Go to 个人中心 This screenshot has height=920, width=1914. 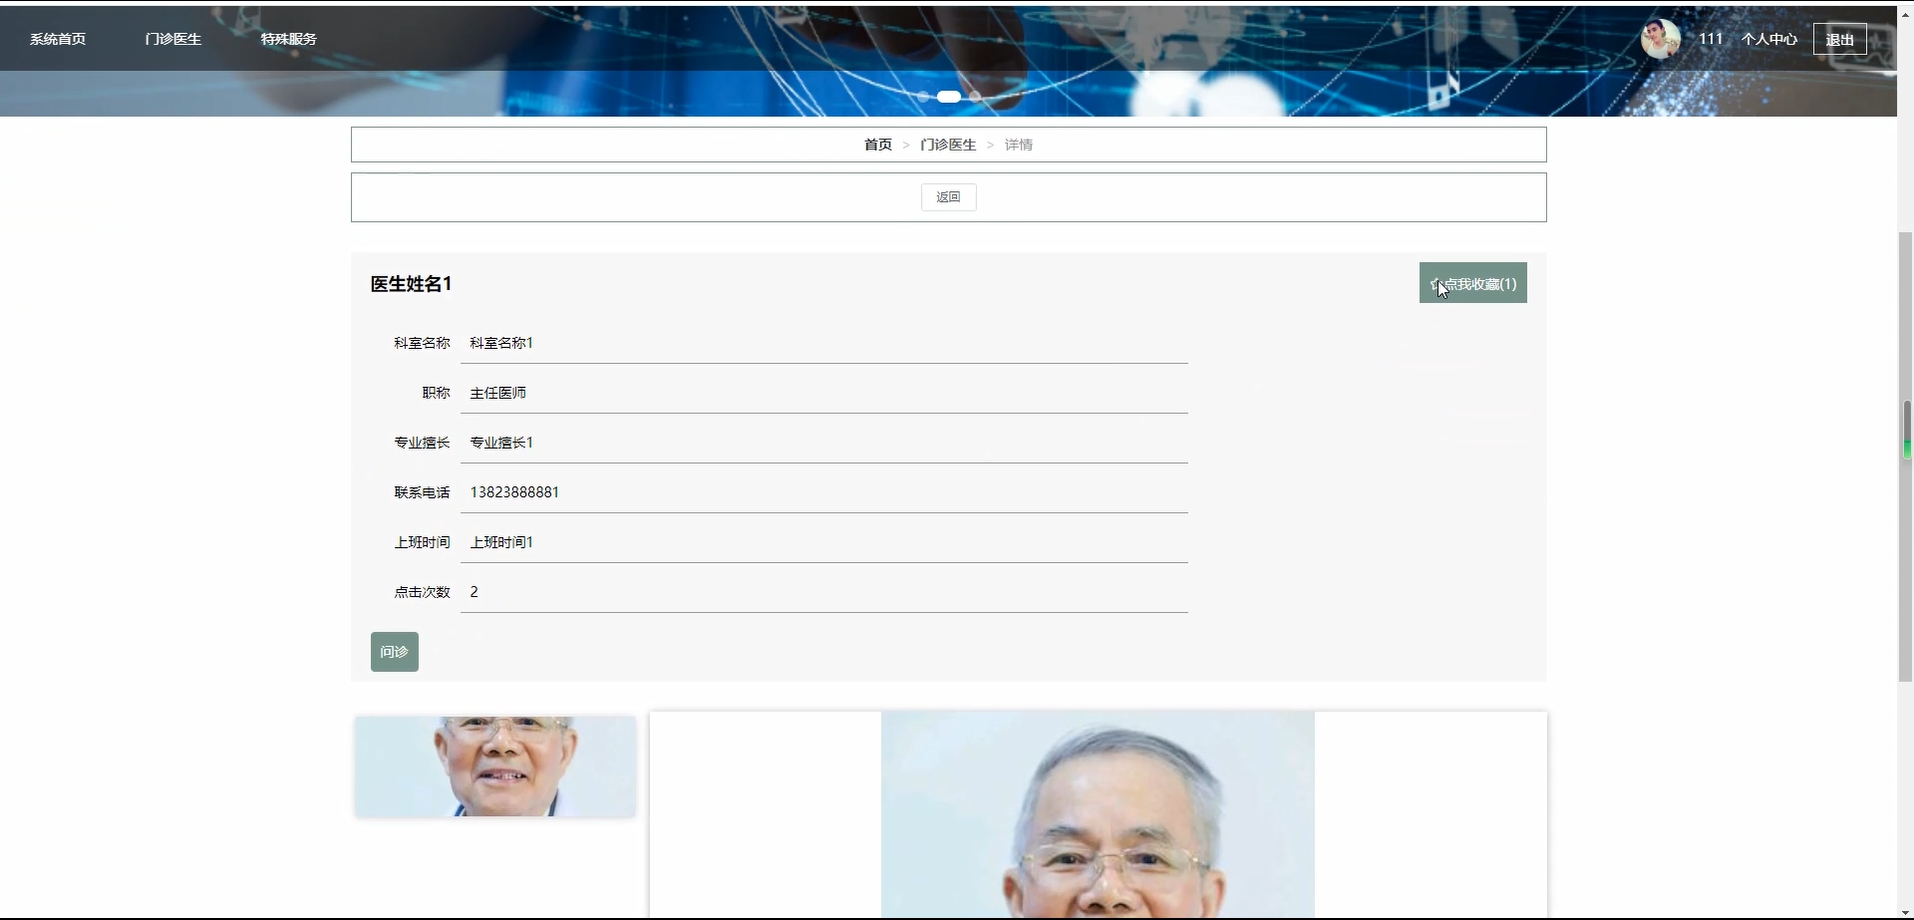(1769, 39)
